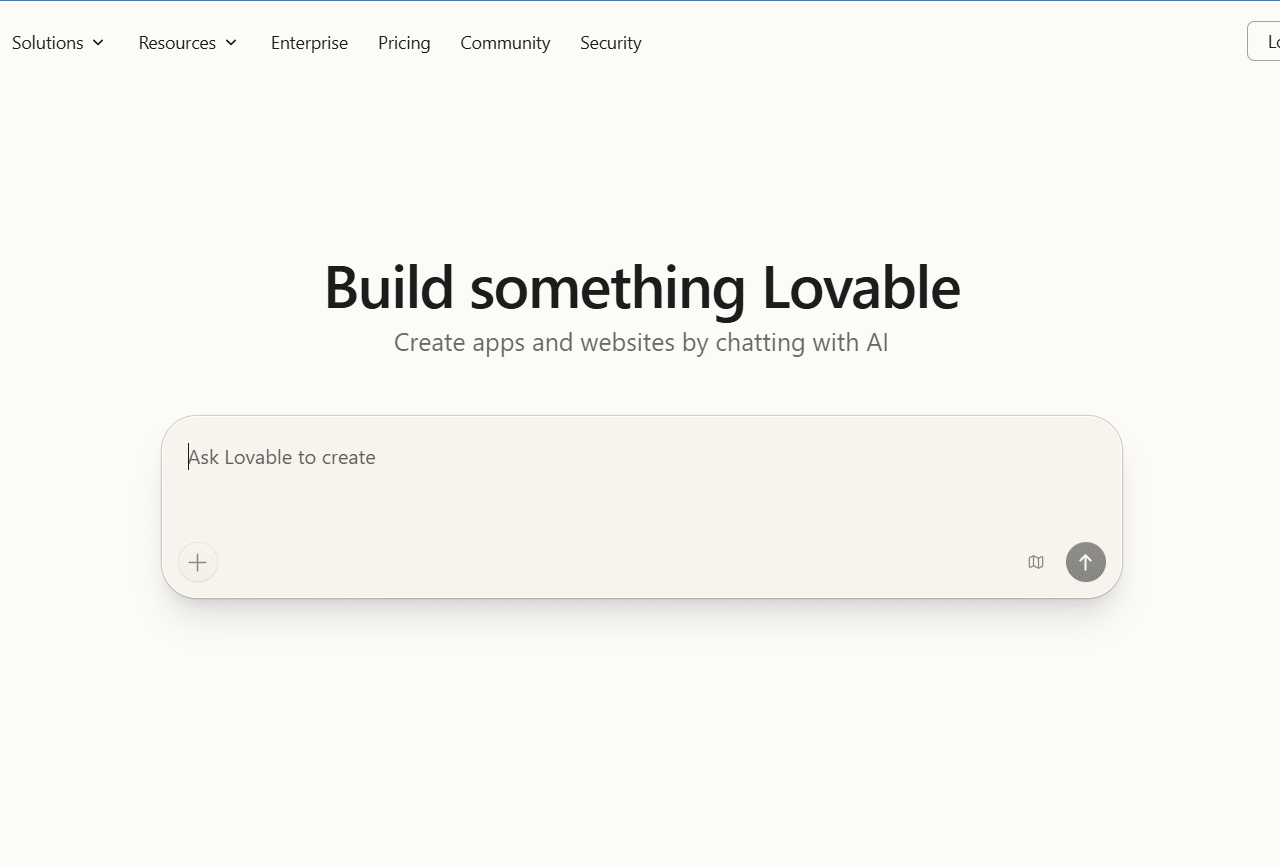Click the send button to submit prompt
The height and width of the screenshot is (867, 1280).
[x=1086, y=562]
